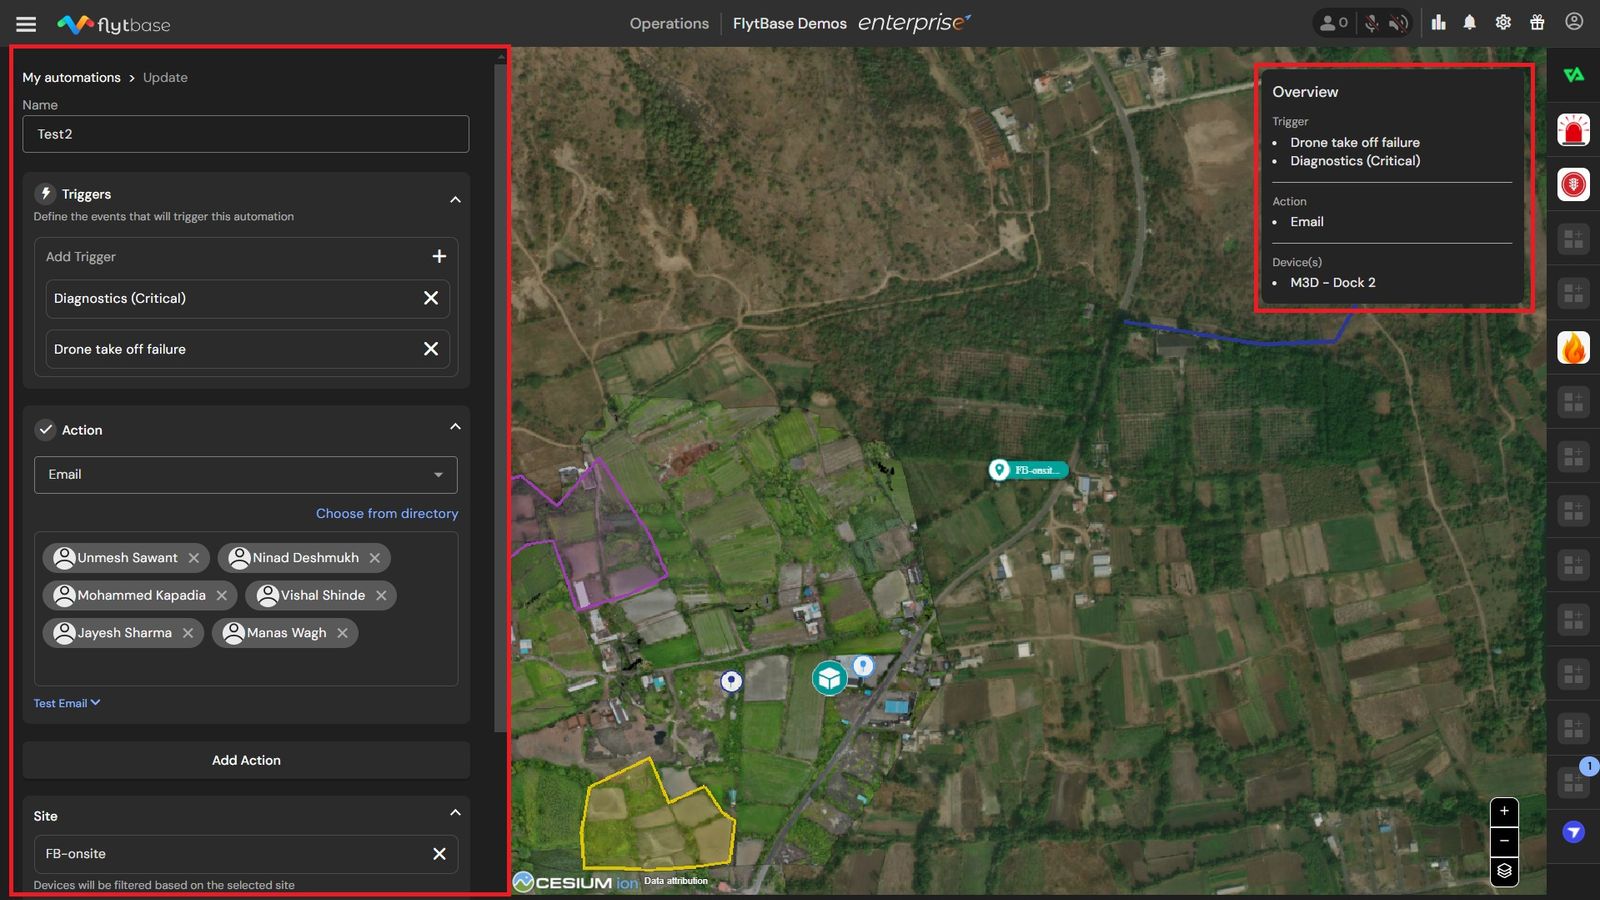This screenshot has width=1600, height=900.
Task: Open the notifications bell
Action: (1470, 22)
